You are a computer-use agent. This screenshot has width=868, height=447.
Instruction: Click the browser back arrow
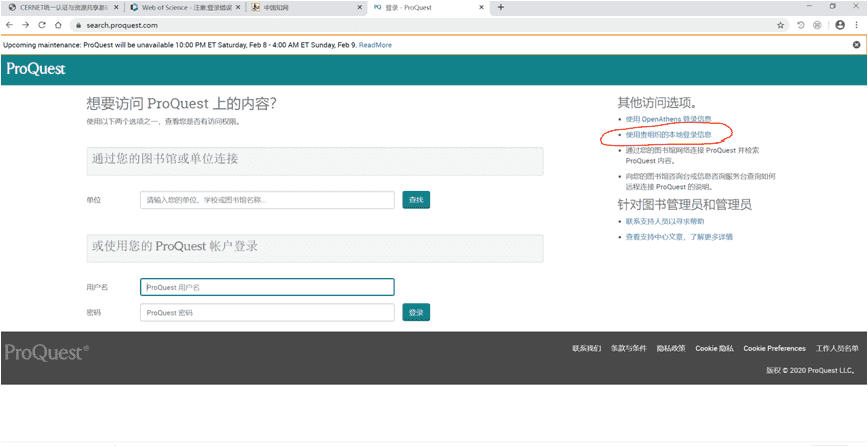pos(11,24)
